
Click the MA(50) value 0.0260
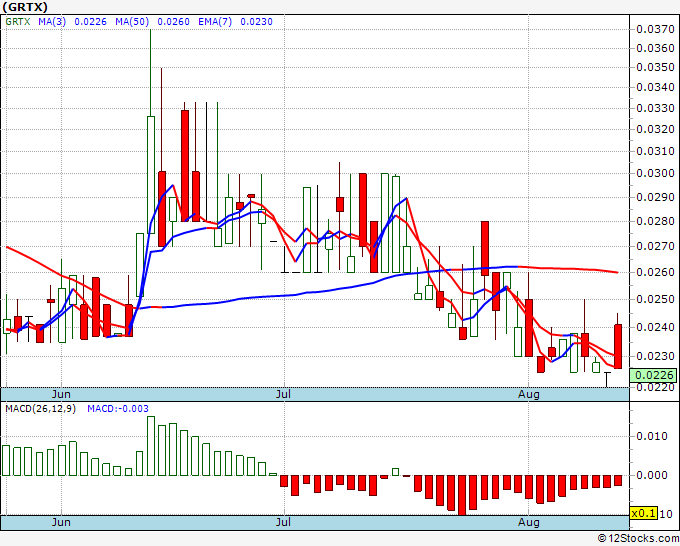tap(173, 22)
